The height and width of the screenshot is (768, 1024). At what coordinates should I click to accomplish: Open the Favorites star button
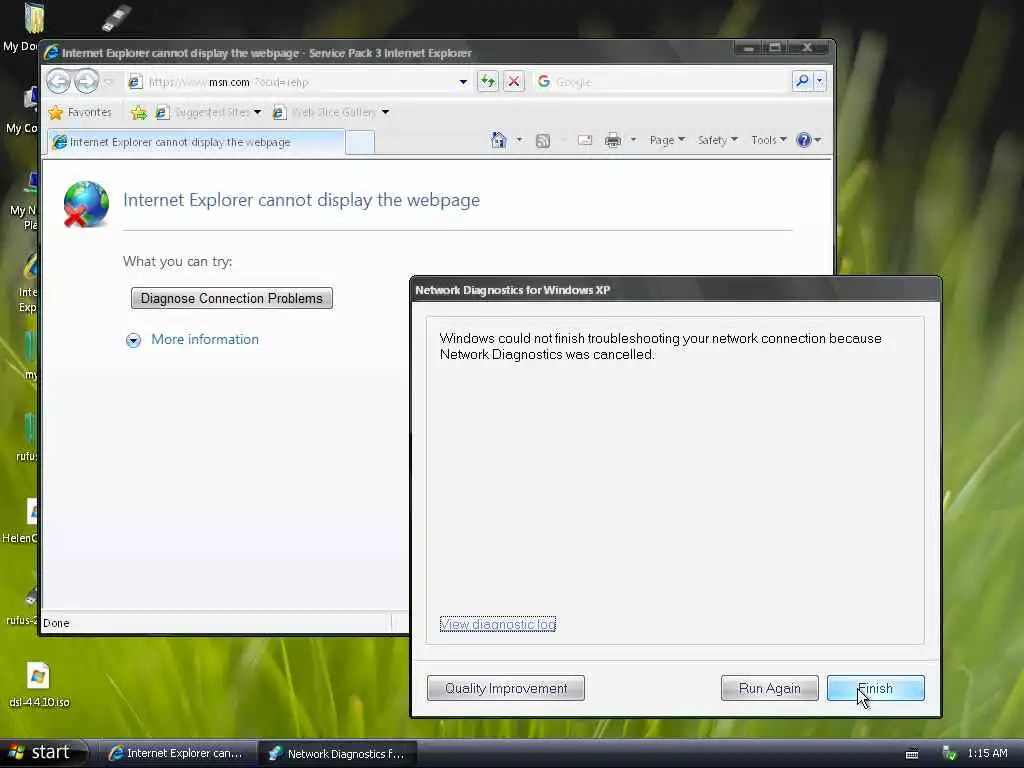pyautogui.click(x=80, y=112)
